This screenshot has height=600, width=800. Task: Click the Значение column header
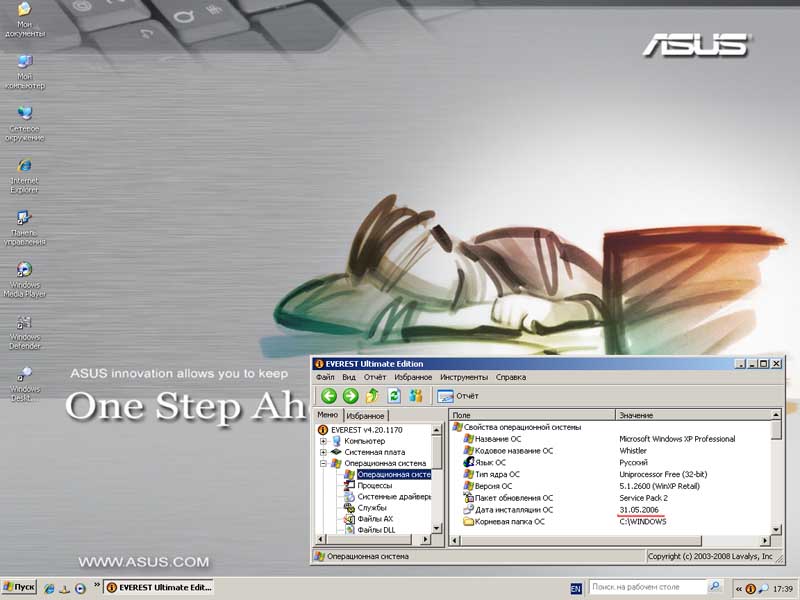point(635,415)
